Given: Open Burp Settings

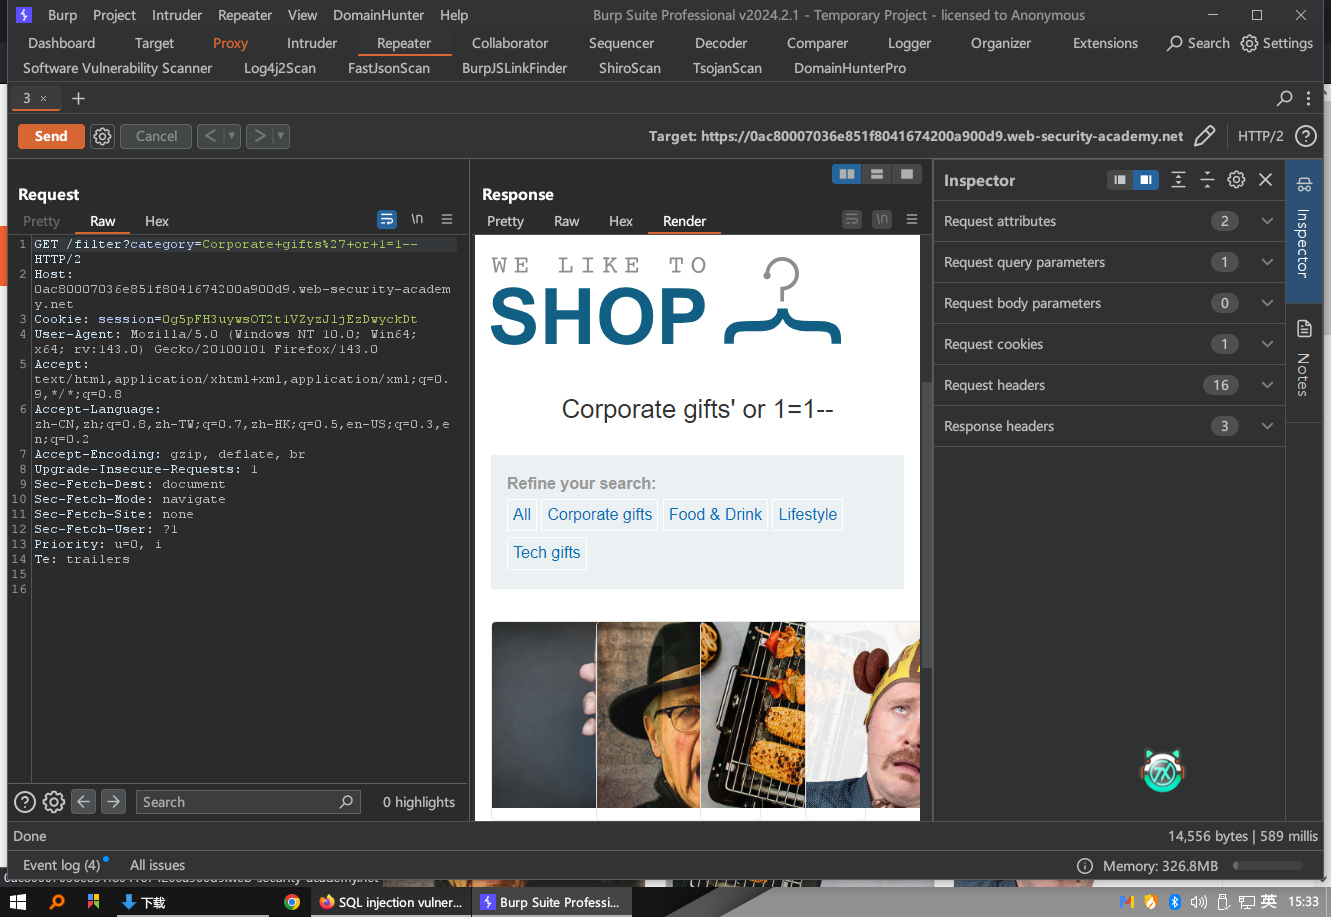Looking at the screenshot, I should pos(1277,43).
